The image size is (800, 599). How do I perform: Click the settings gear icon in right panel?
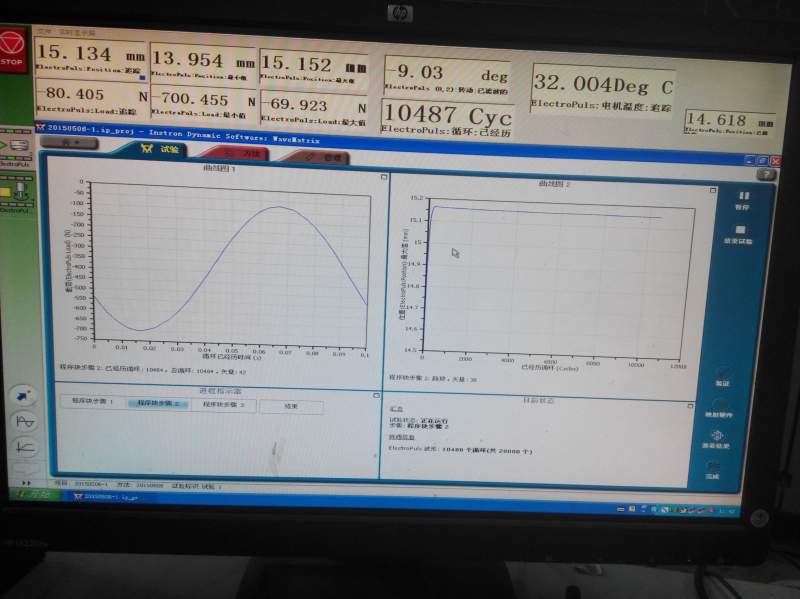(x=716, y=438)
